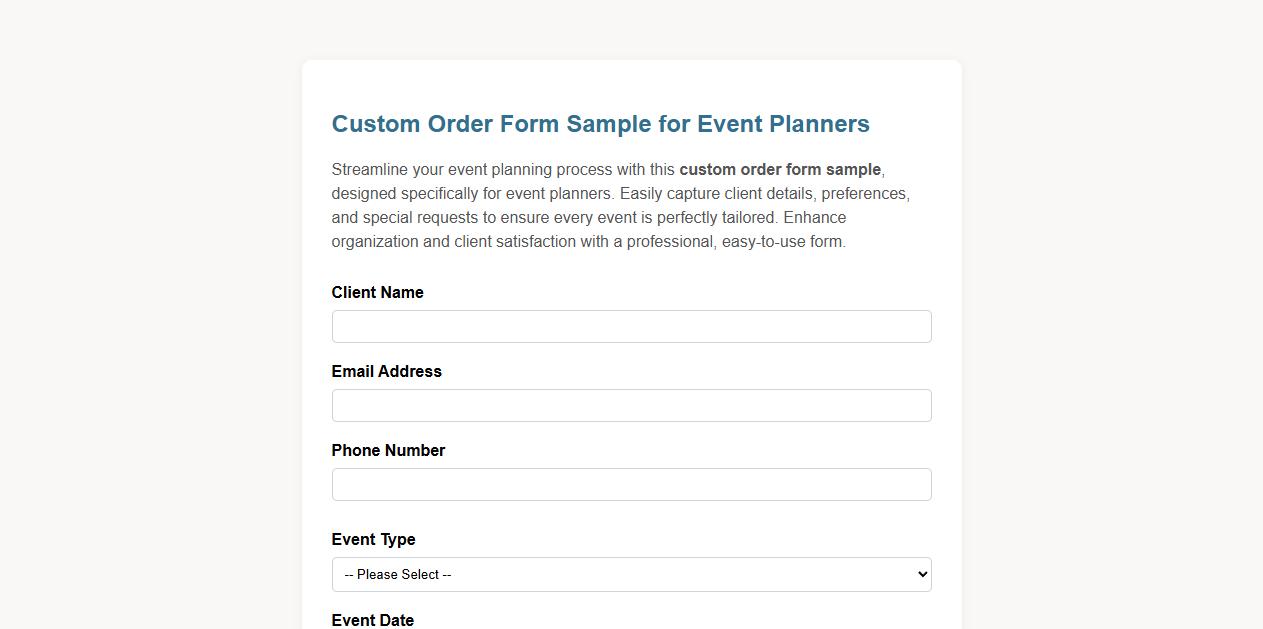Click the bold "custom order form sample" text
The width and height of the screenshot is (1263, 629).
coord(780,169)
